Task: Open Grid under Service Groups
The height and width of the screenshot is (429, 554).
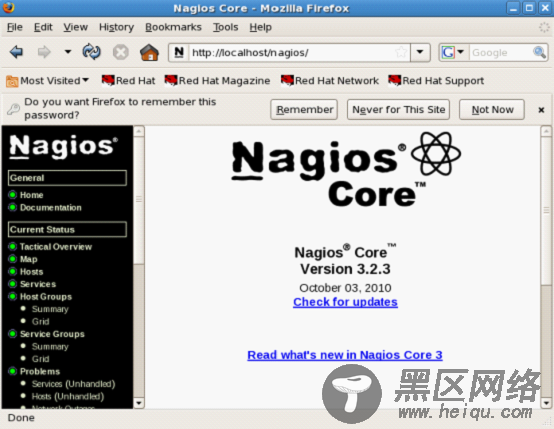Action: (40, 359)
